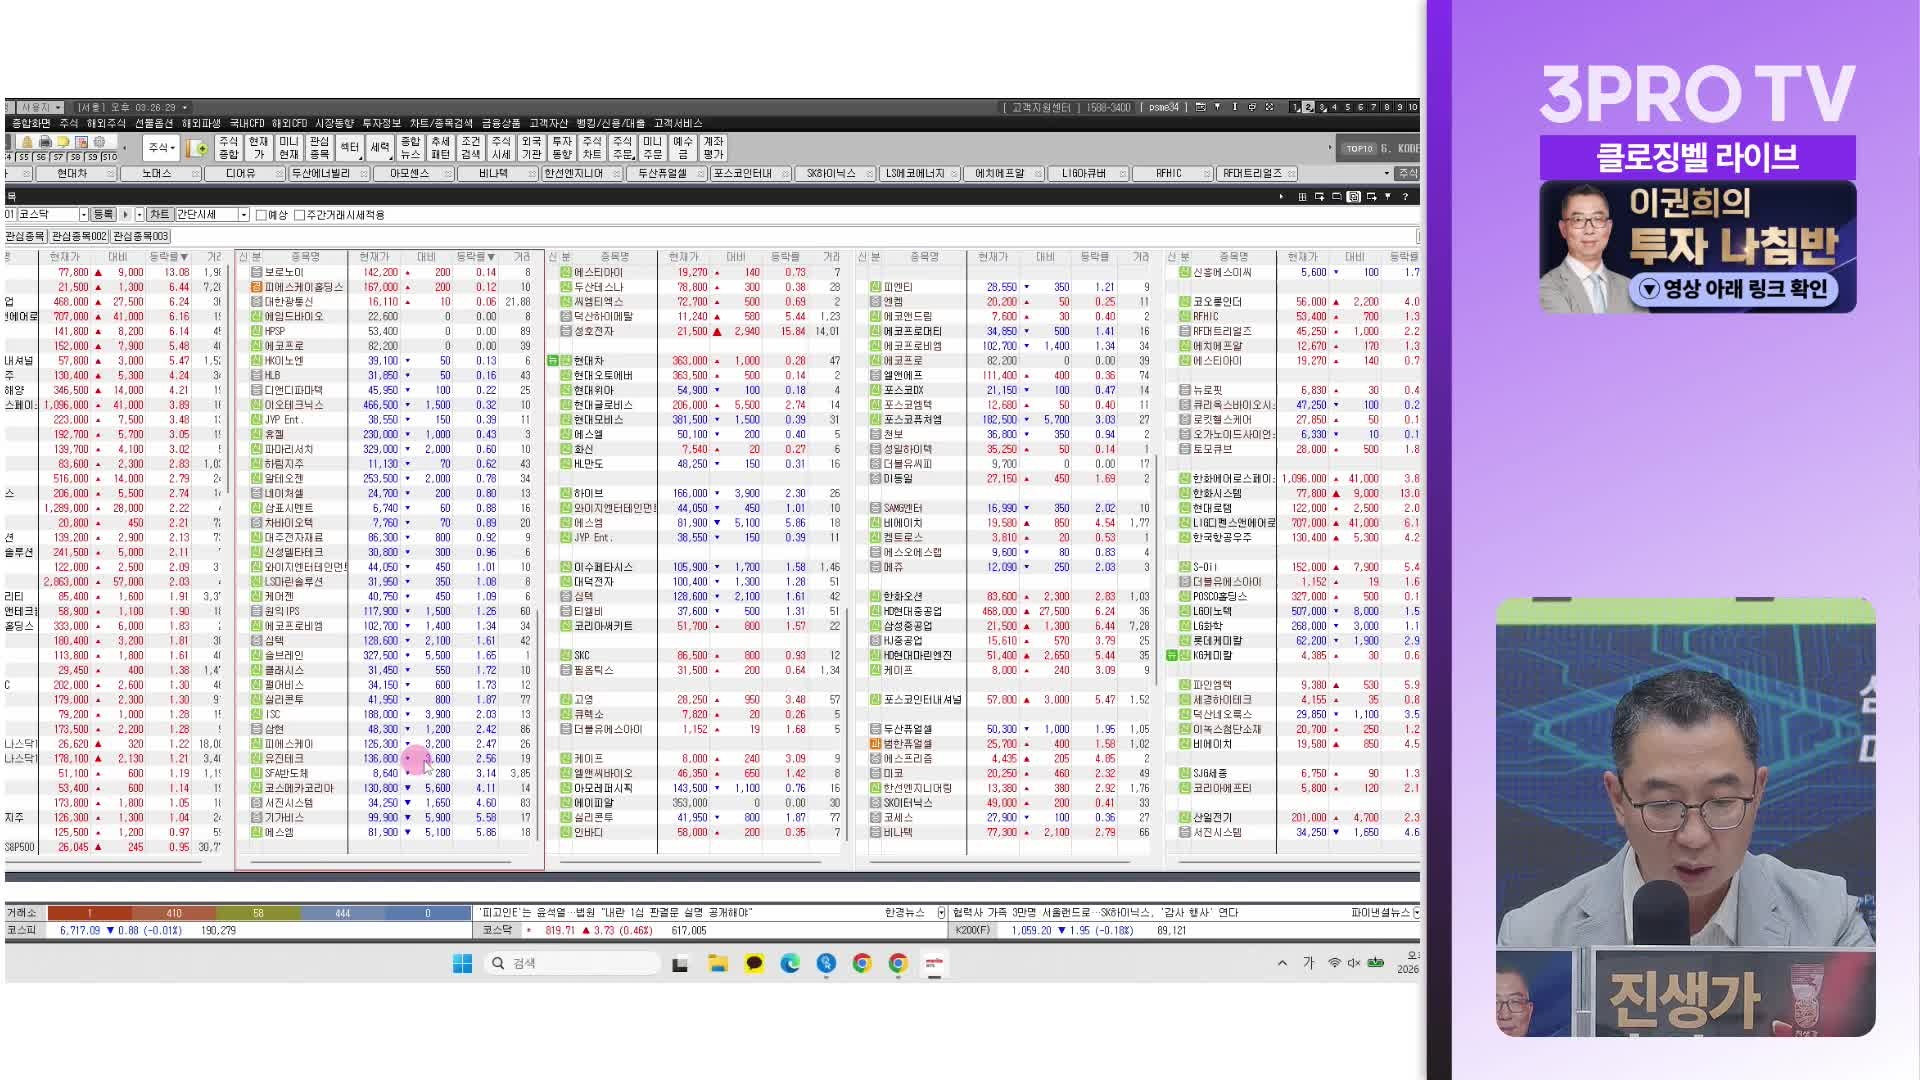Click the yellow KakaoTalk icon in the taskbar
1920x1080 pixels.
click(754, 963)
